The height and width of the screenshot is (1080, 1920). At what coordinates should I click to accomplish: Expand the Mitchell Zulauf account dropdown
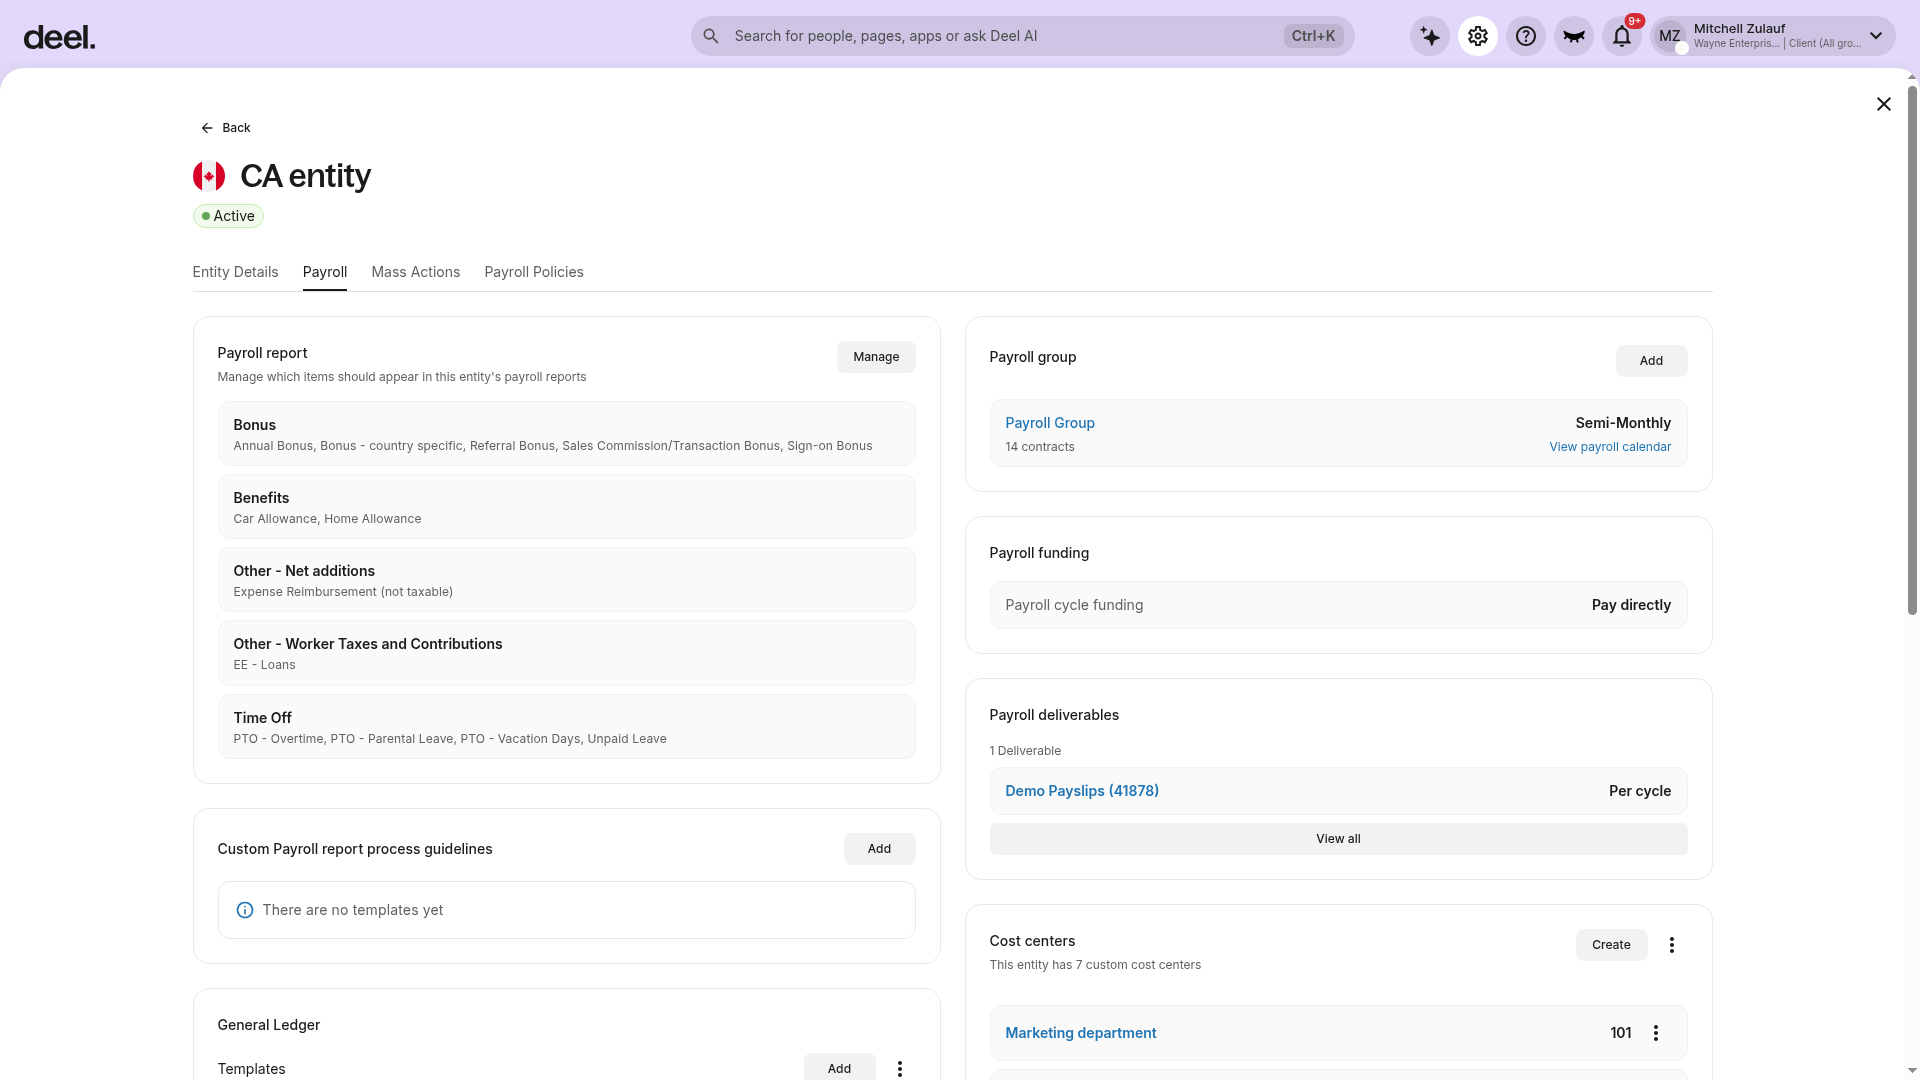pyautogui.click(x=1876, y=36)
